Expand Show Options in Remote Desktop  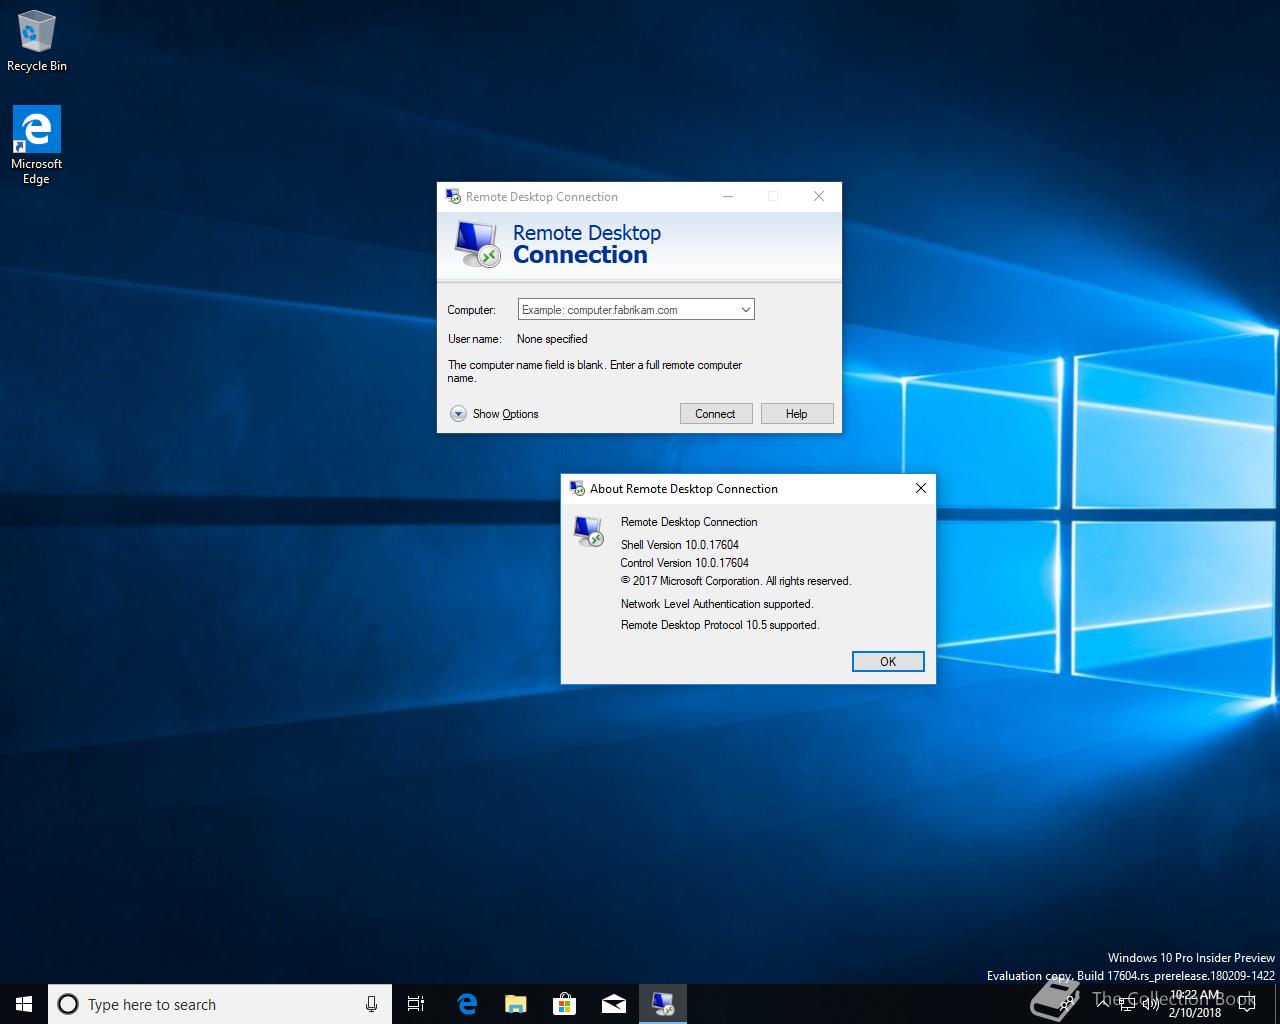(x=494, y=414)
